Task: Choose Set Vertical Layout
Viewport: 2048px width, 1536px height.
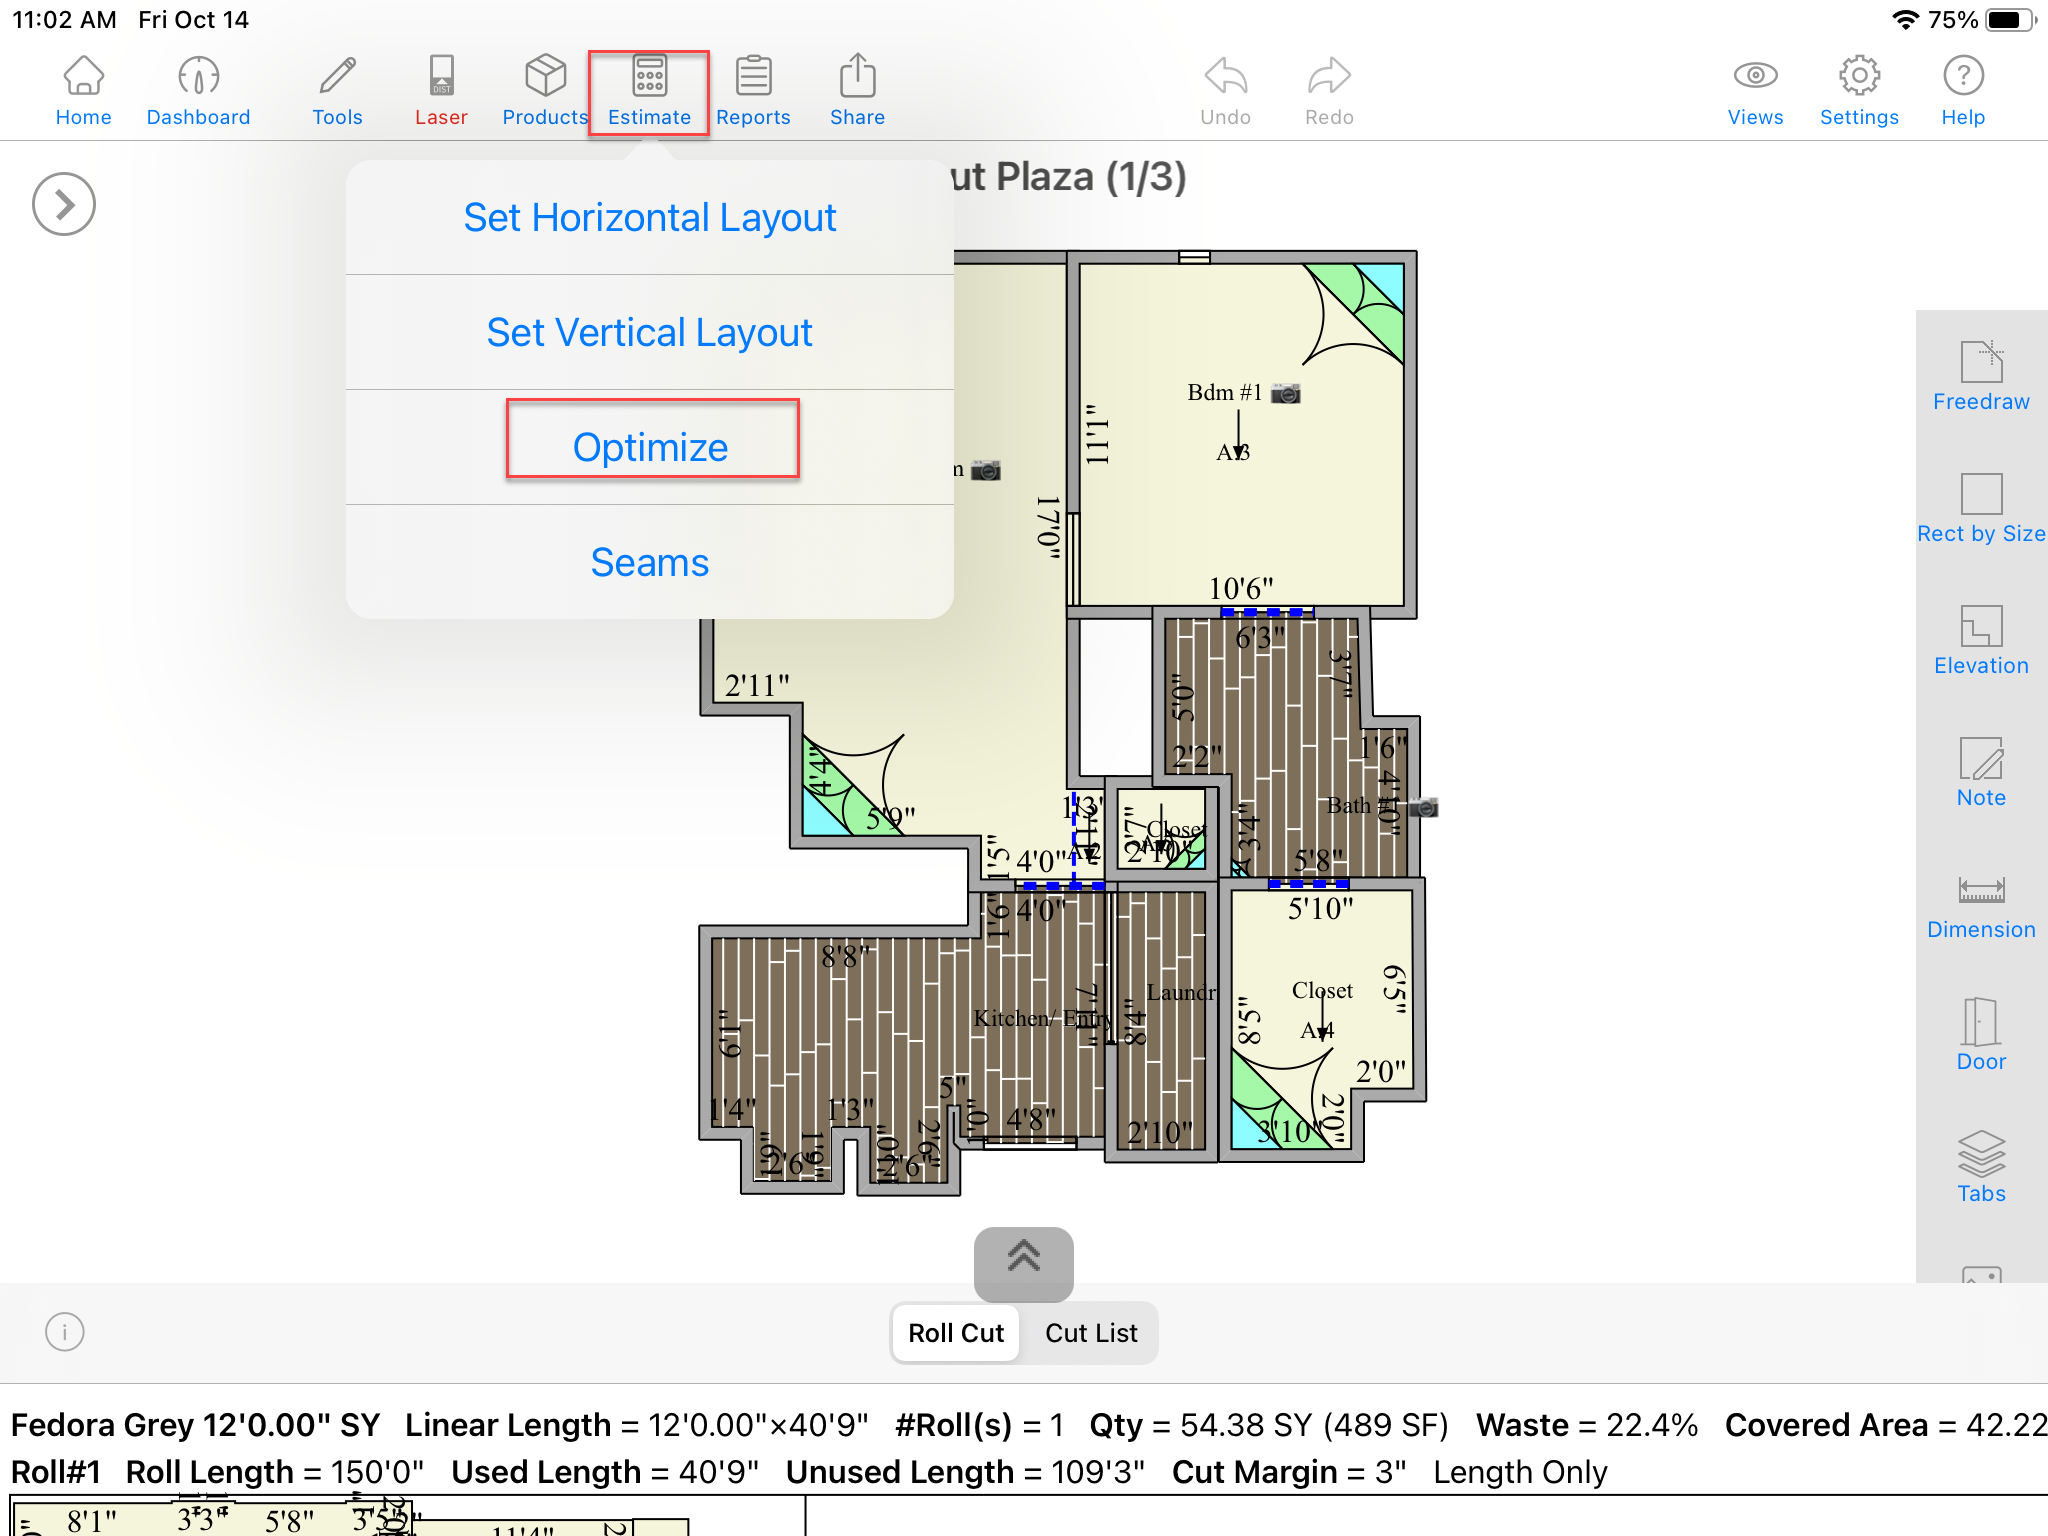Action: (649, 332)
